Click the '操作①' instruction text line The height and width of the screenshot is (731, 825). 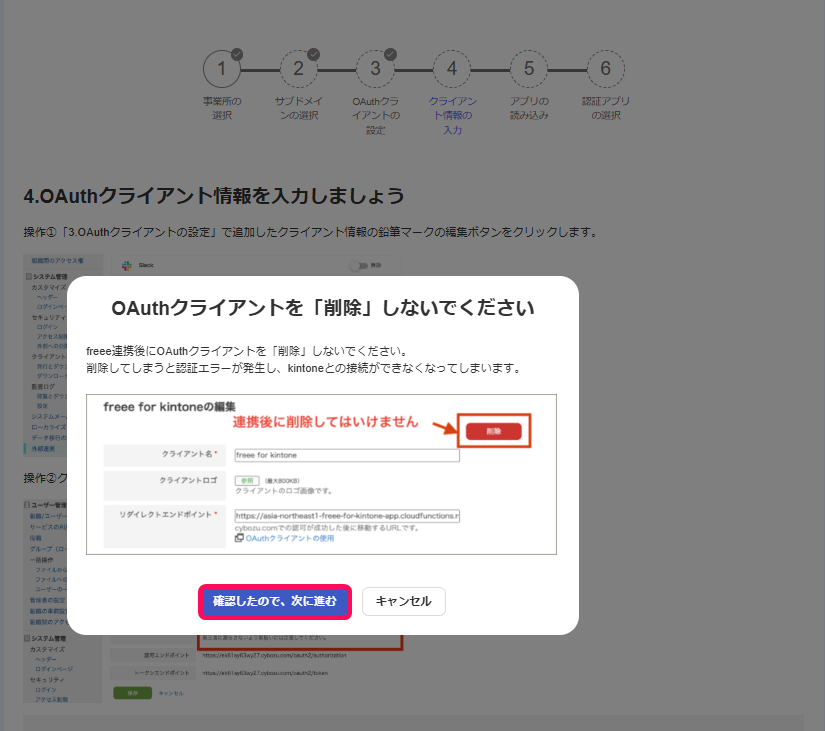[310, 232]
